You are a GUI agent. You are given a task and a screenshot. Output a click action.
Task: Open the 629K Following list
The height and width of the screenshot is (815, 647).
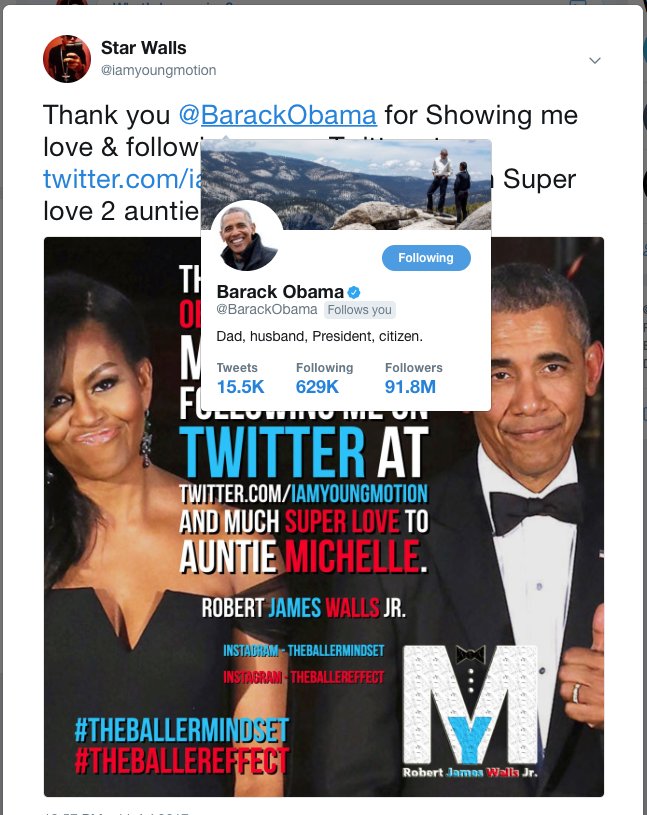(x=324, y=378)
